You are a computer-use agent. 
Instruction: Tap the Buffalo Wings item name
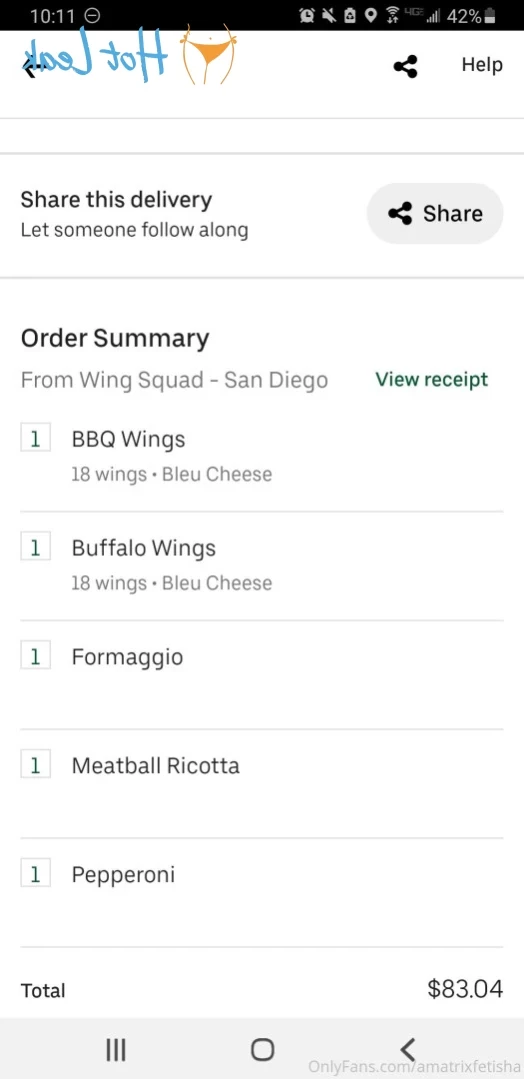click(143, 548)
